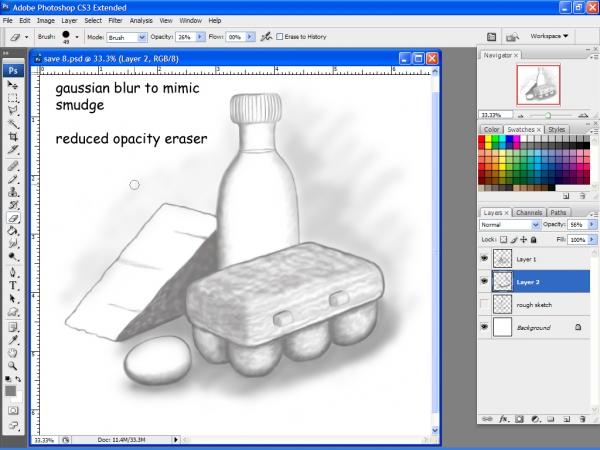600x450 pixels.
Task: Open the Layer menu
Action: point(69,21)
